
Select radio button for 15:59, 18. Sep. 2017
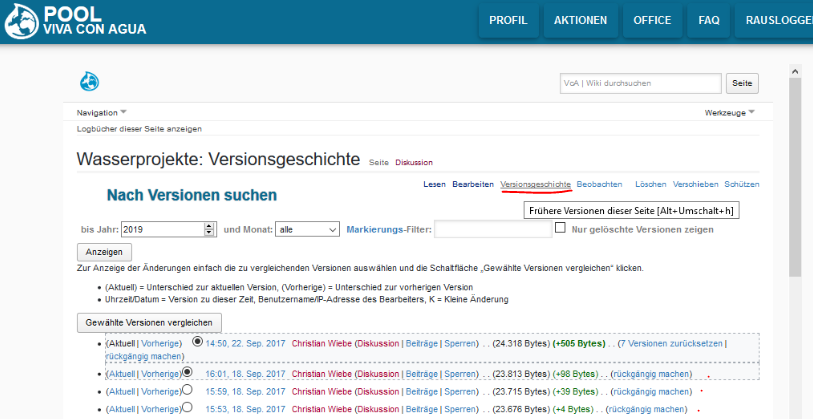coord(187,390)
